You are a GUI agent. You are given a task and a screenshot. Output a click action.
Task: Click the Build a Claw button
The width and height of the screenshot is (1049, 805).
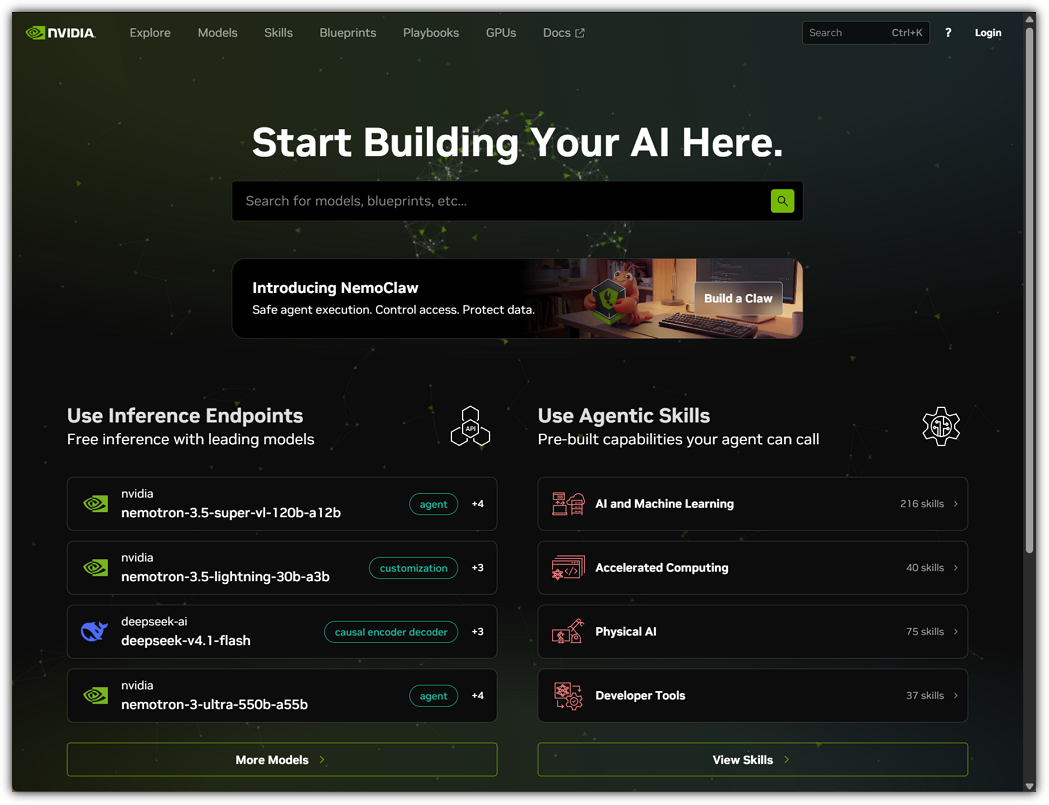pos(738,298)
